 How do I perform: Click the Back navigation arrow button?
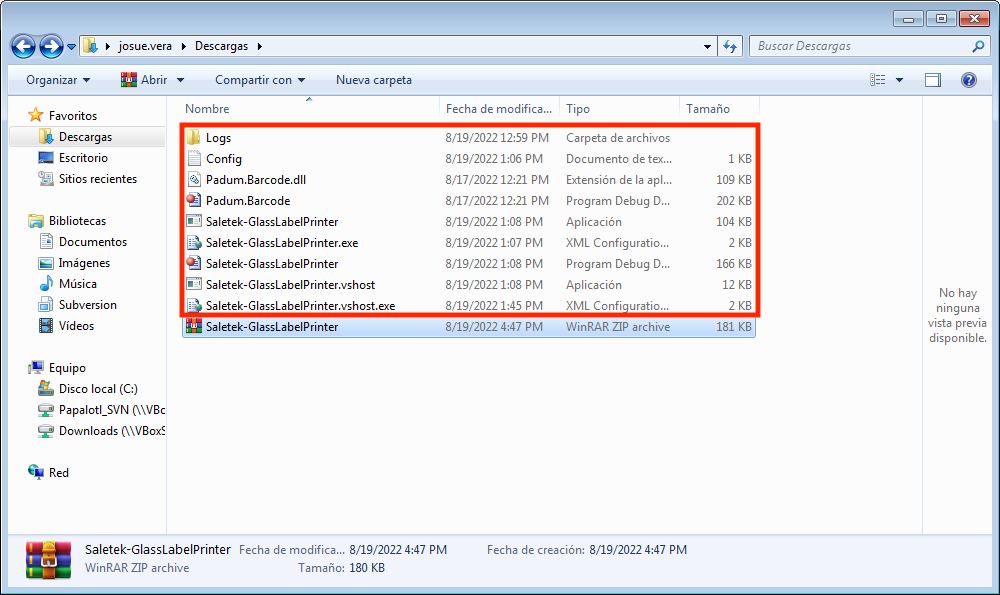point(24,46)
